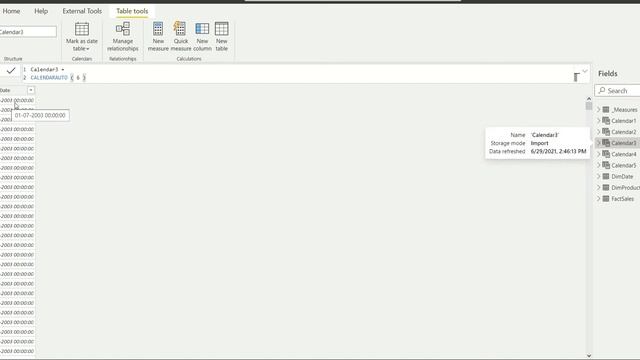Create a Quick measure
The image size is (640, 360).
pyautogui.click(x=181, y=36)
